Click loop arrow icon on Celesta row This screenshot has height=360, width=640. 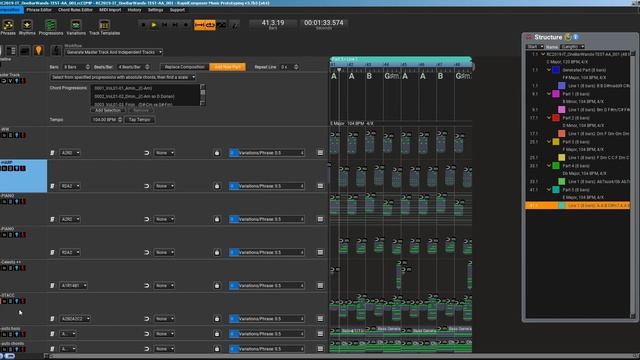(x=147, y=286)
